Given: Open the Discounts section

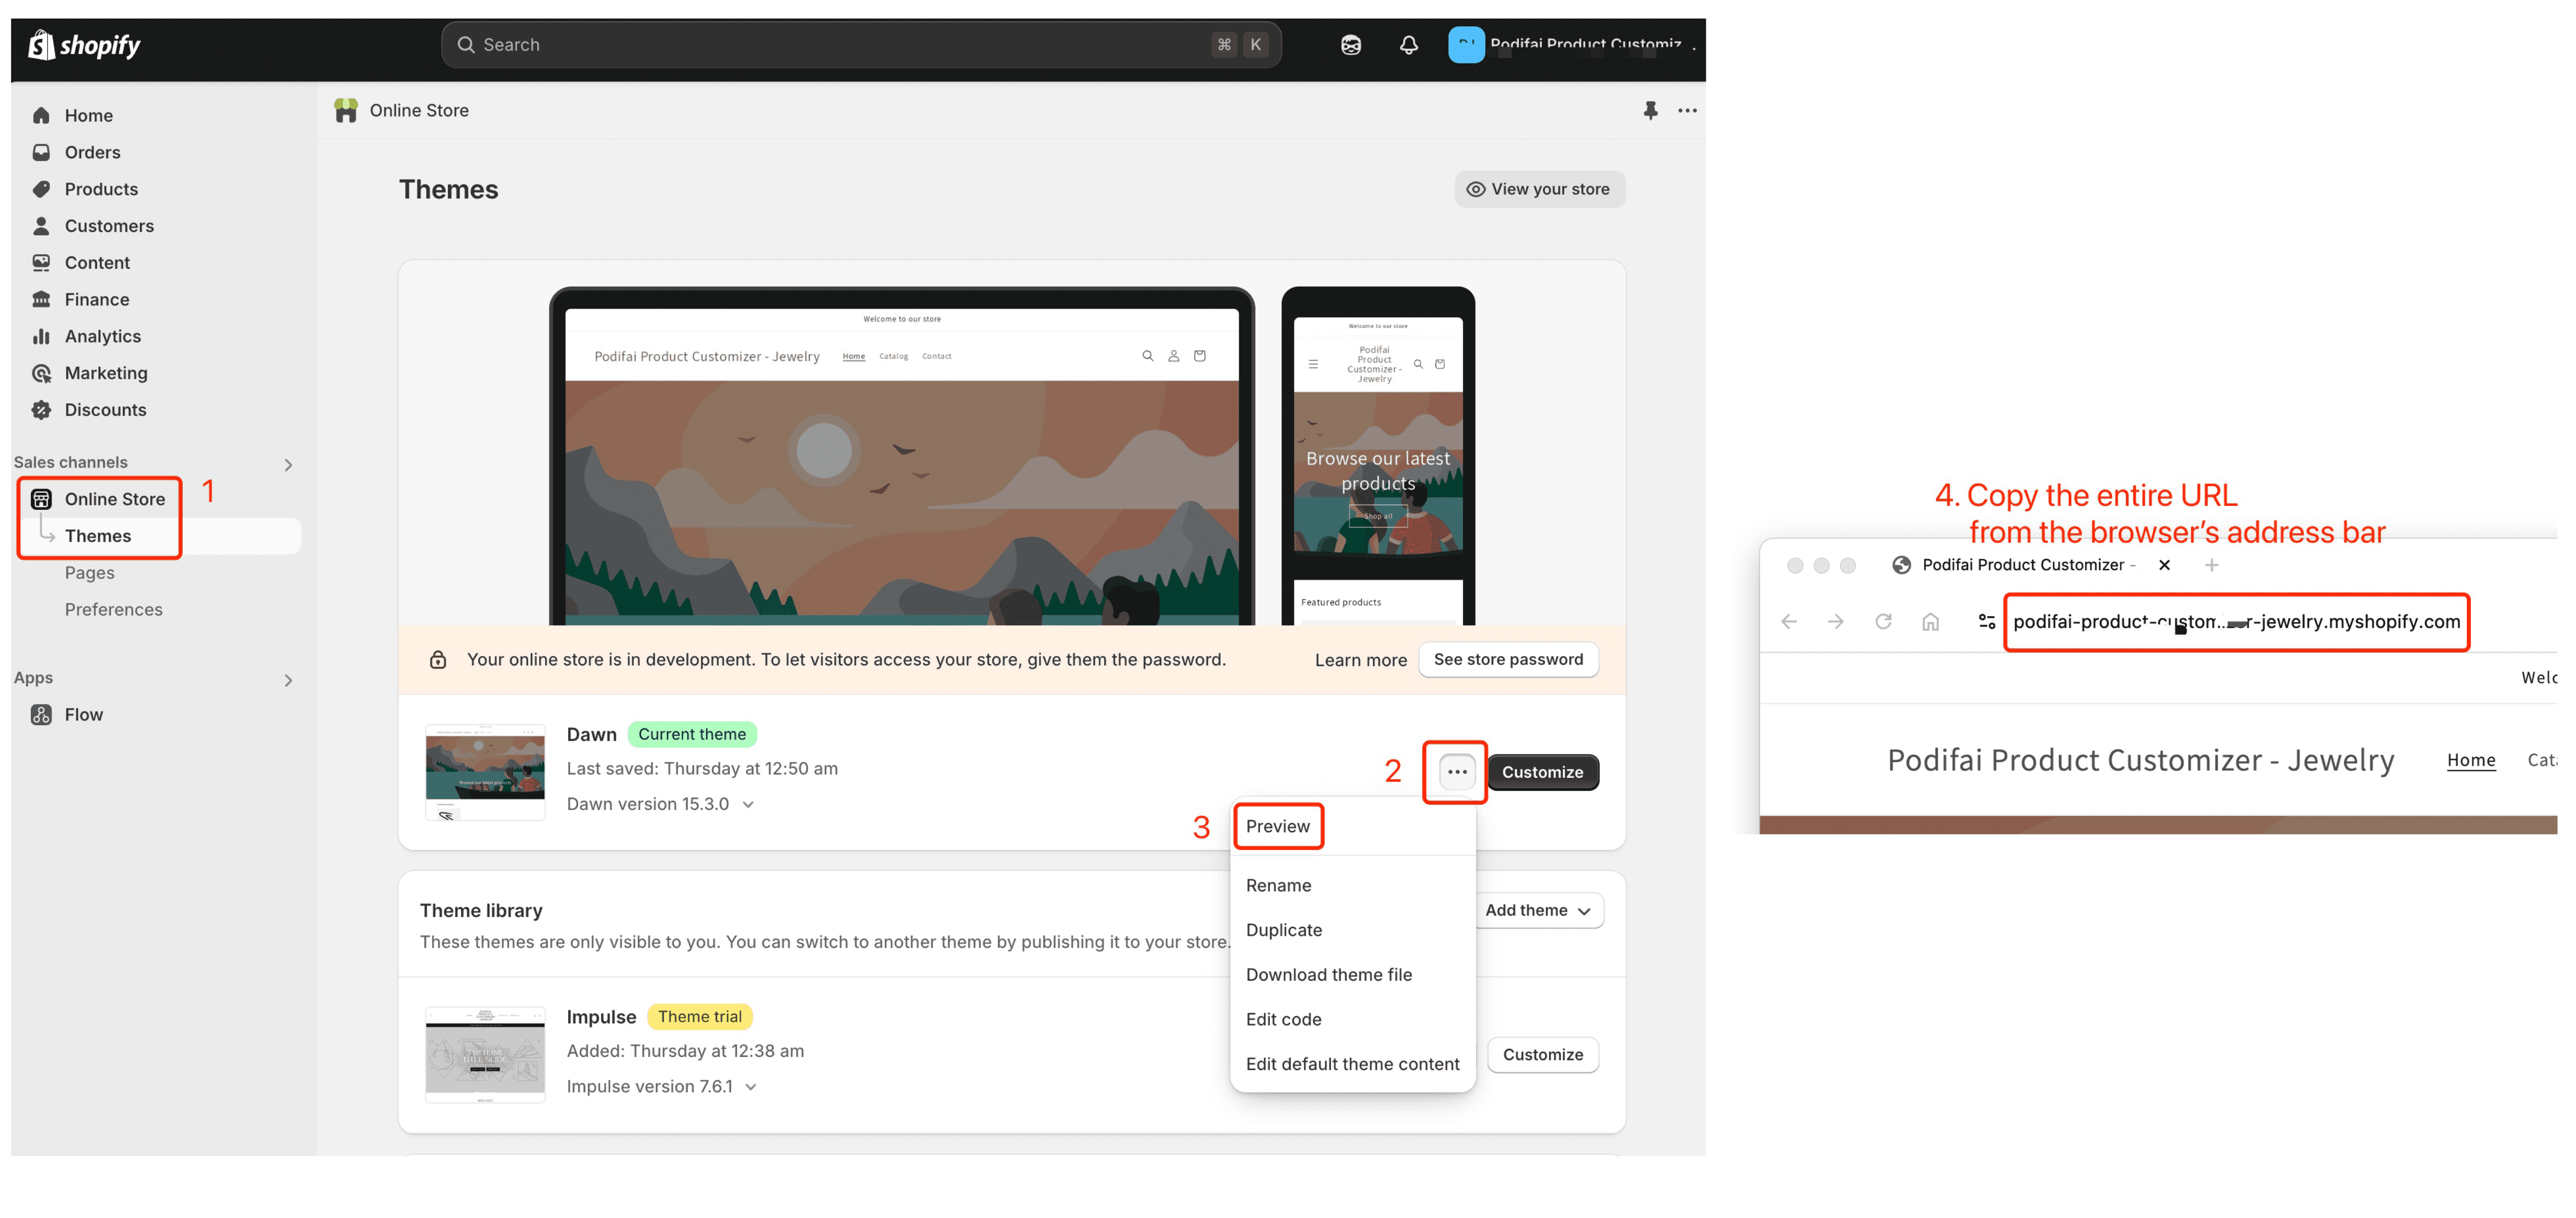Looking at the screenshot, I should click(105, 409).
